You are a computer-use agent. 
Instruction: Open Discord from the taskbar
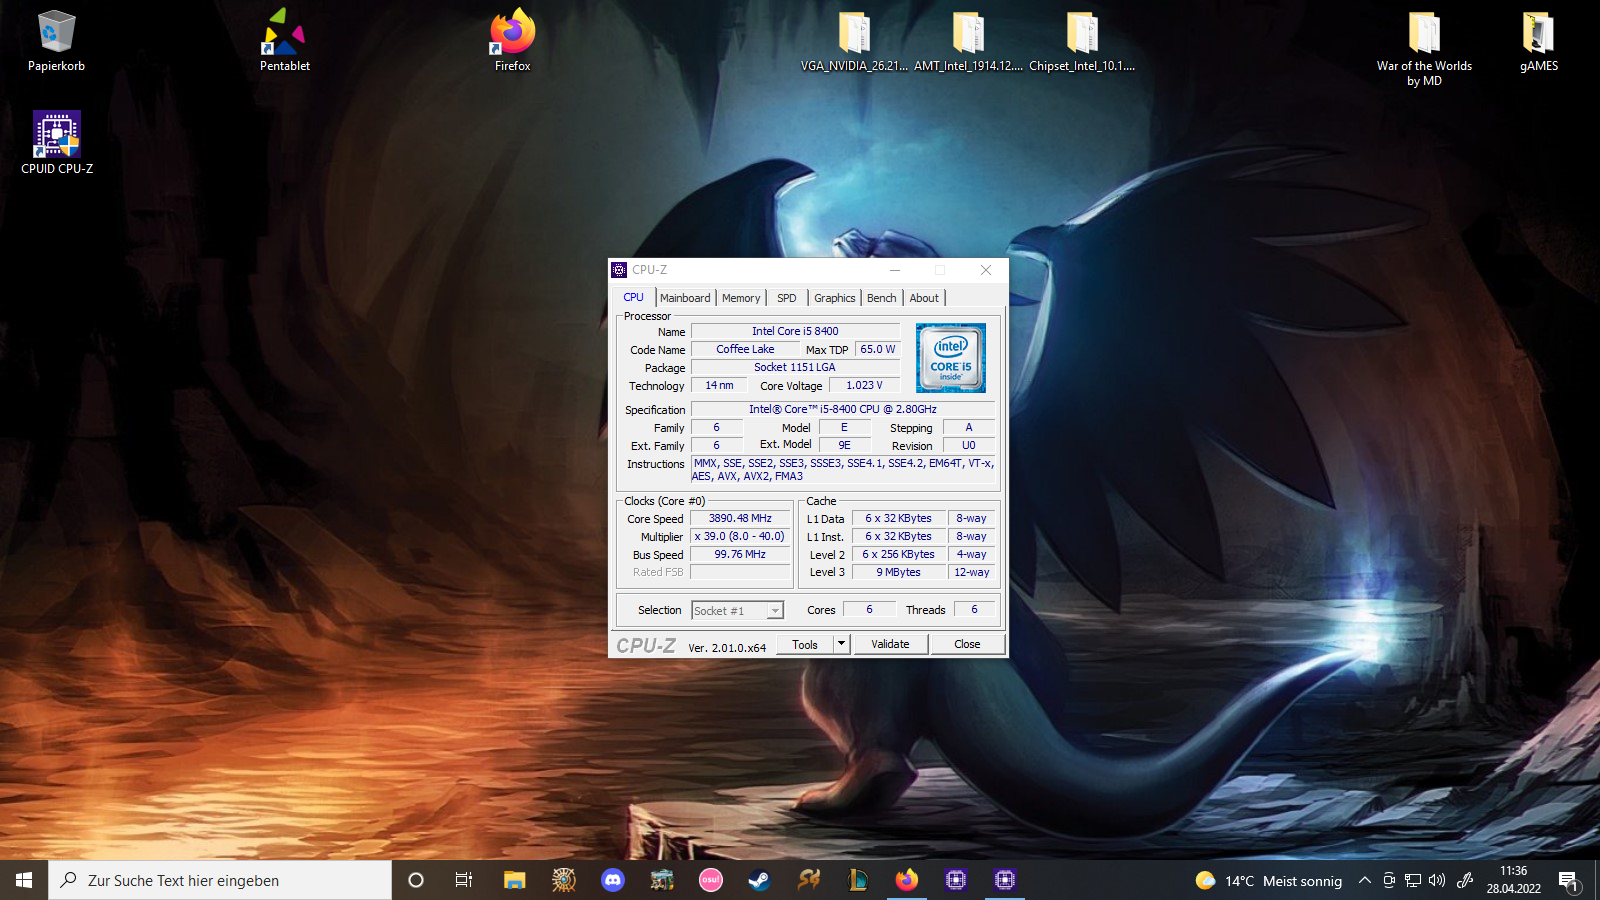[x=613, y=880]
